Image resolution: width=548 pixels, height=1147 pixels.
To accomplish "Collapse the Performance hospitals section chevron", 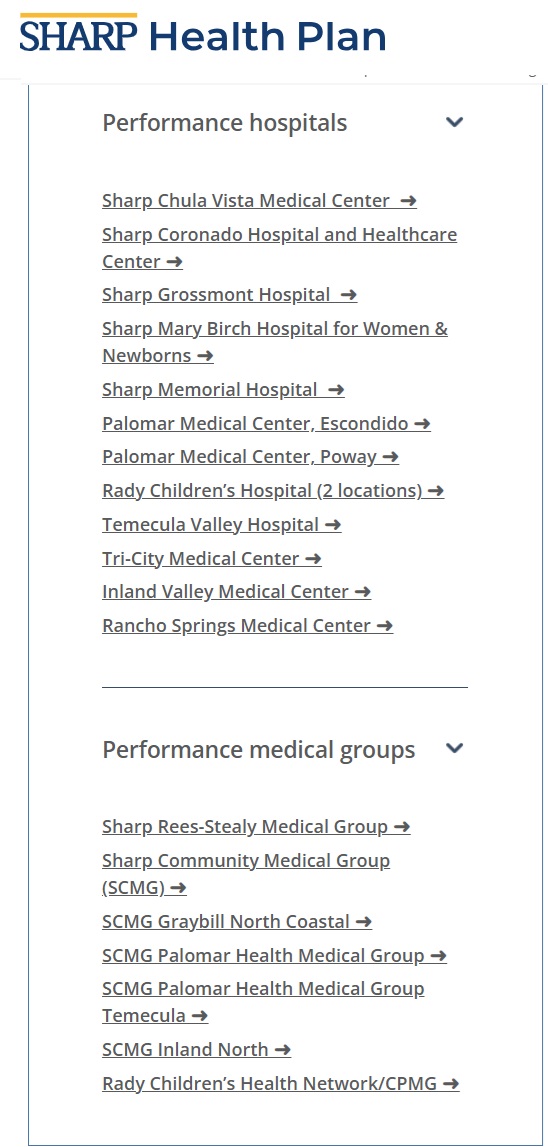I will click(454, 122).
